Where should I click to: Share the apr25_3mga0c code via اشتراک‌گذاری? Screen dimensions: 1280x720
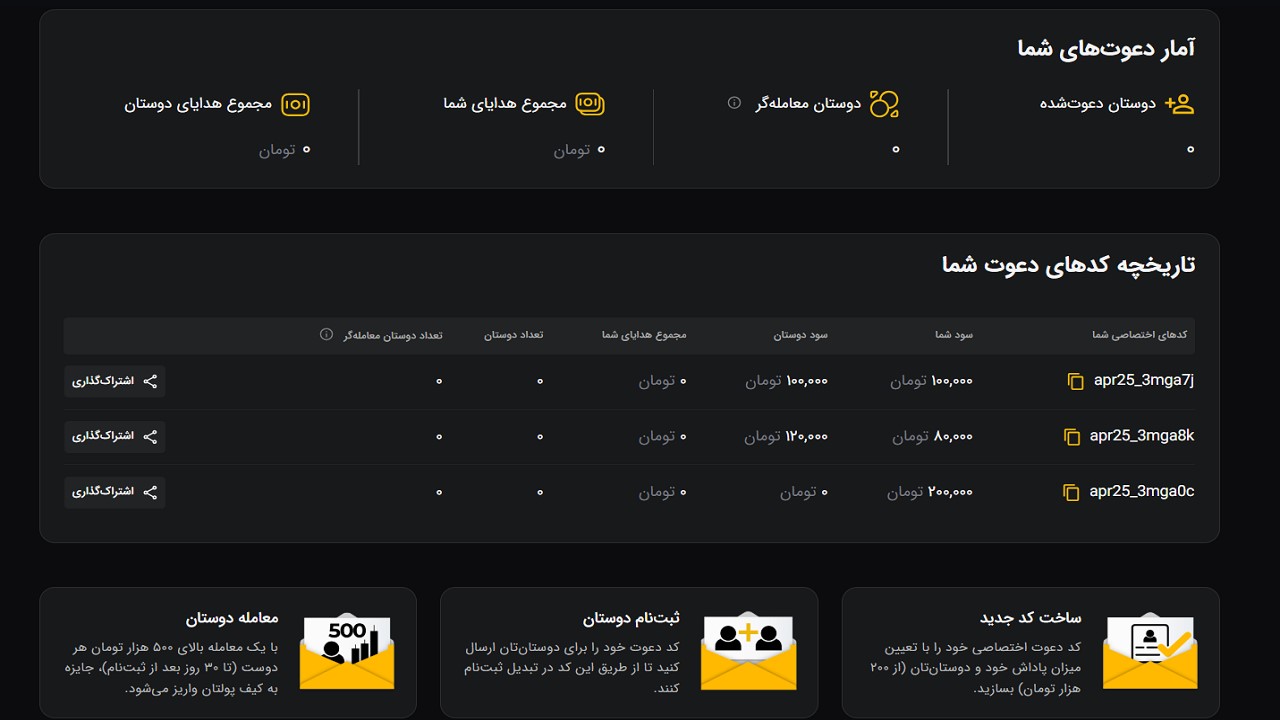pyautogui.click(x=115, y=492)
